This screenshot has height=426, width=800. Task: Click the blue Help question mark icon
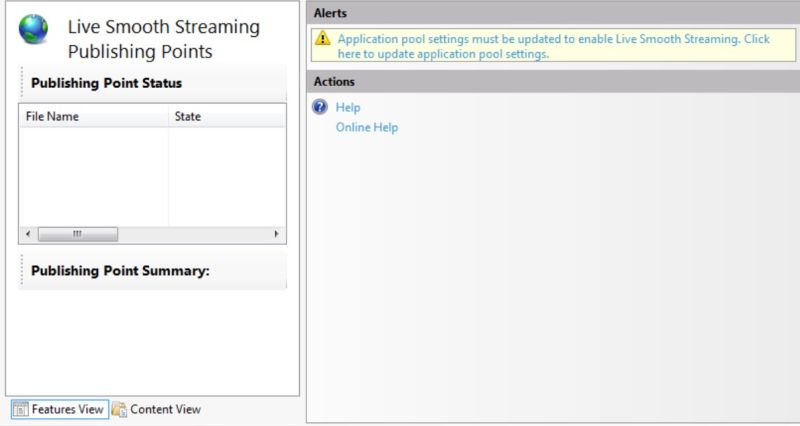(320, 107)
